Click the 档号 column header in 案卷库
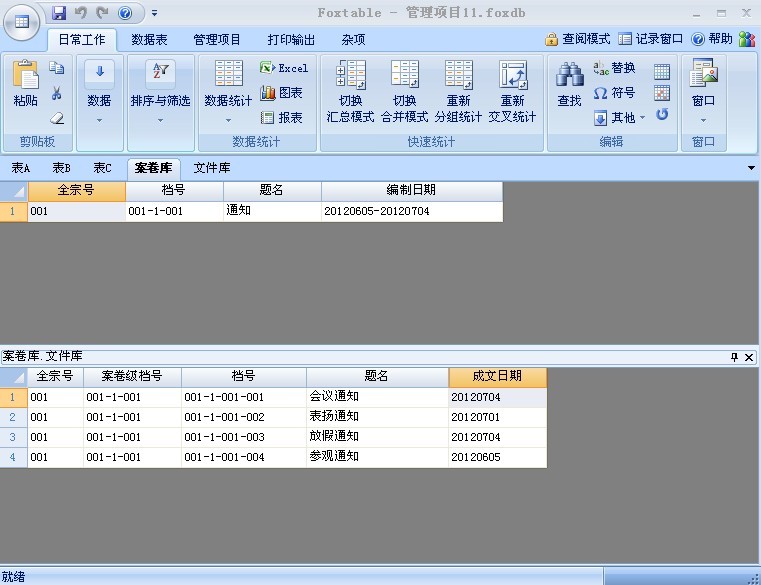 click(174, 190)
